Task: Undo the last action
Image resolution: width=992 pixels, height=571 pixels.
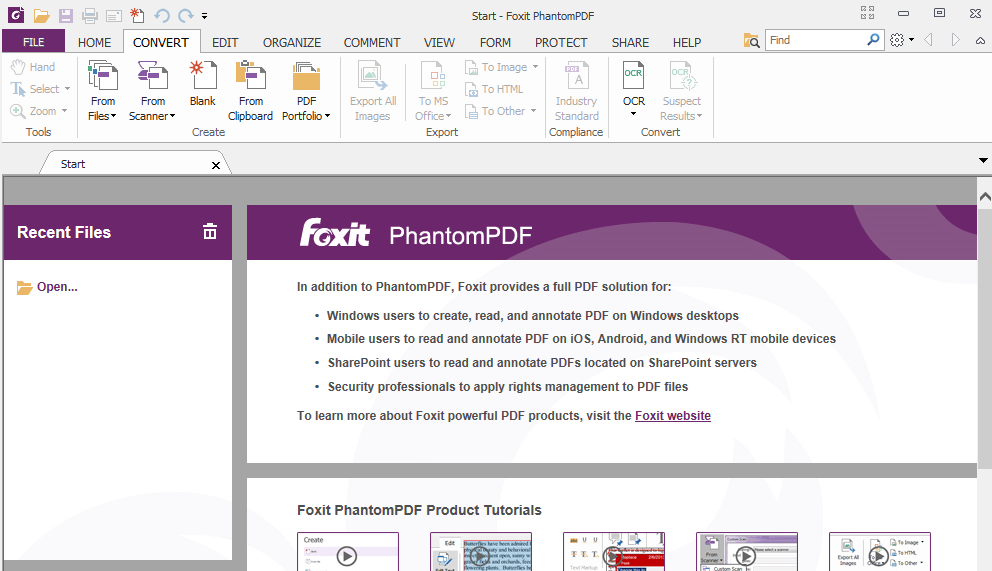Action: (x=162, y=15)
